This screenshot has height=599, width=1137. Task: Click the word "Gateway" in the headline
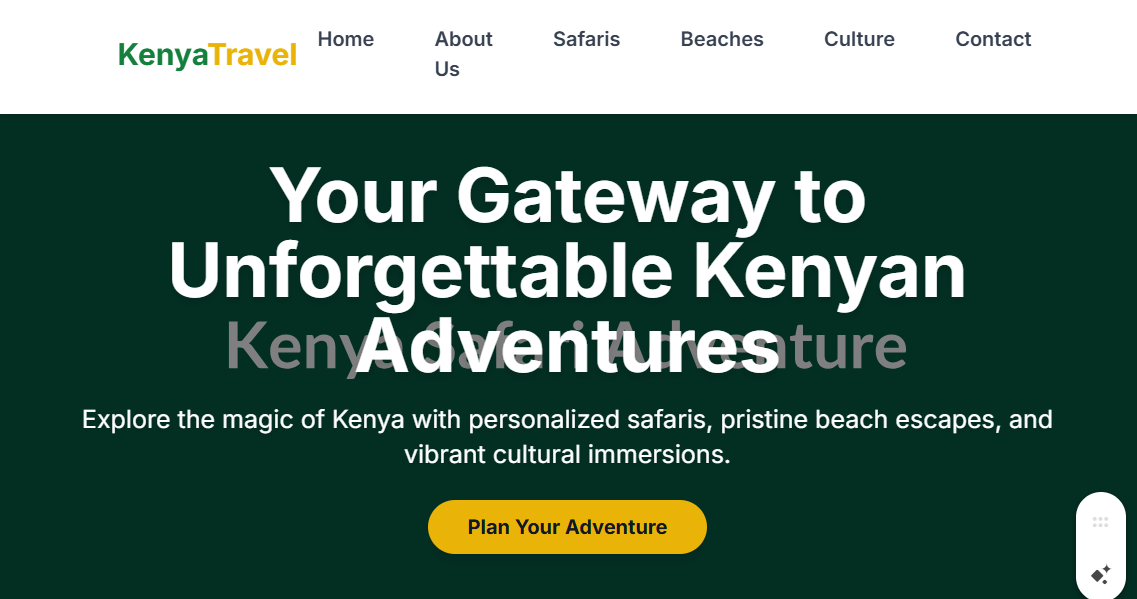614,195
